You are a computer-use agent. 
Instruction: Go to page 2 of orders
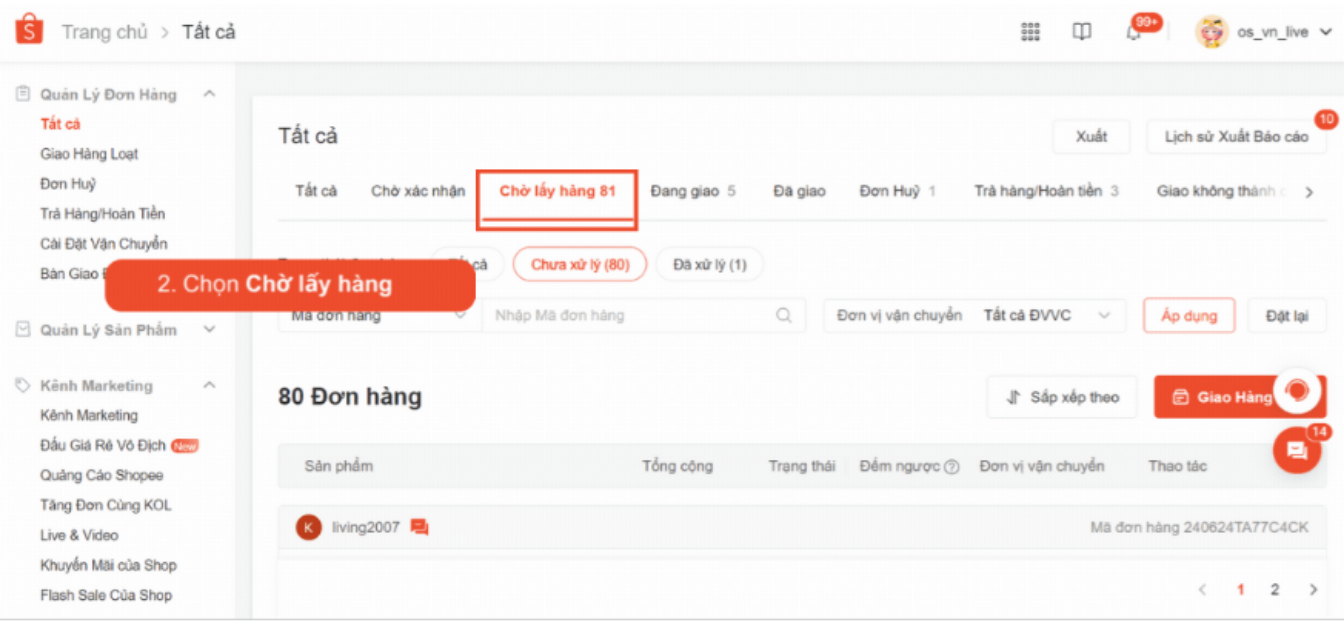click(x=1274, y=590)
